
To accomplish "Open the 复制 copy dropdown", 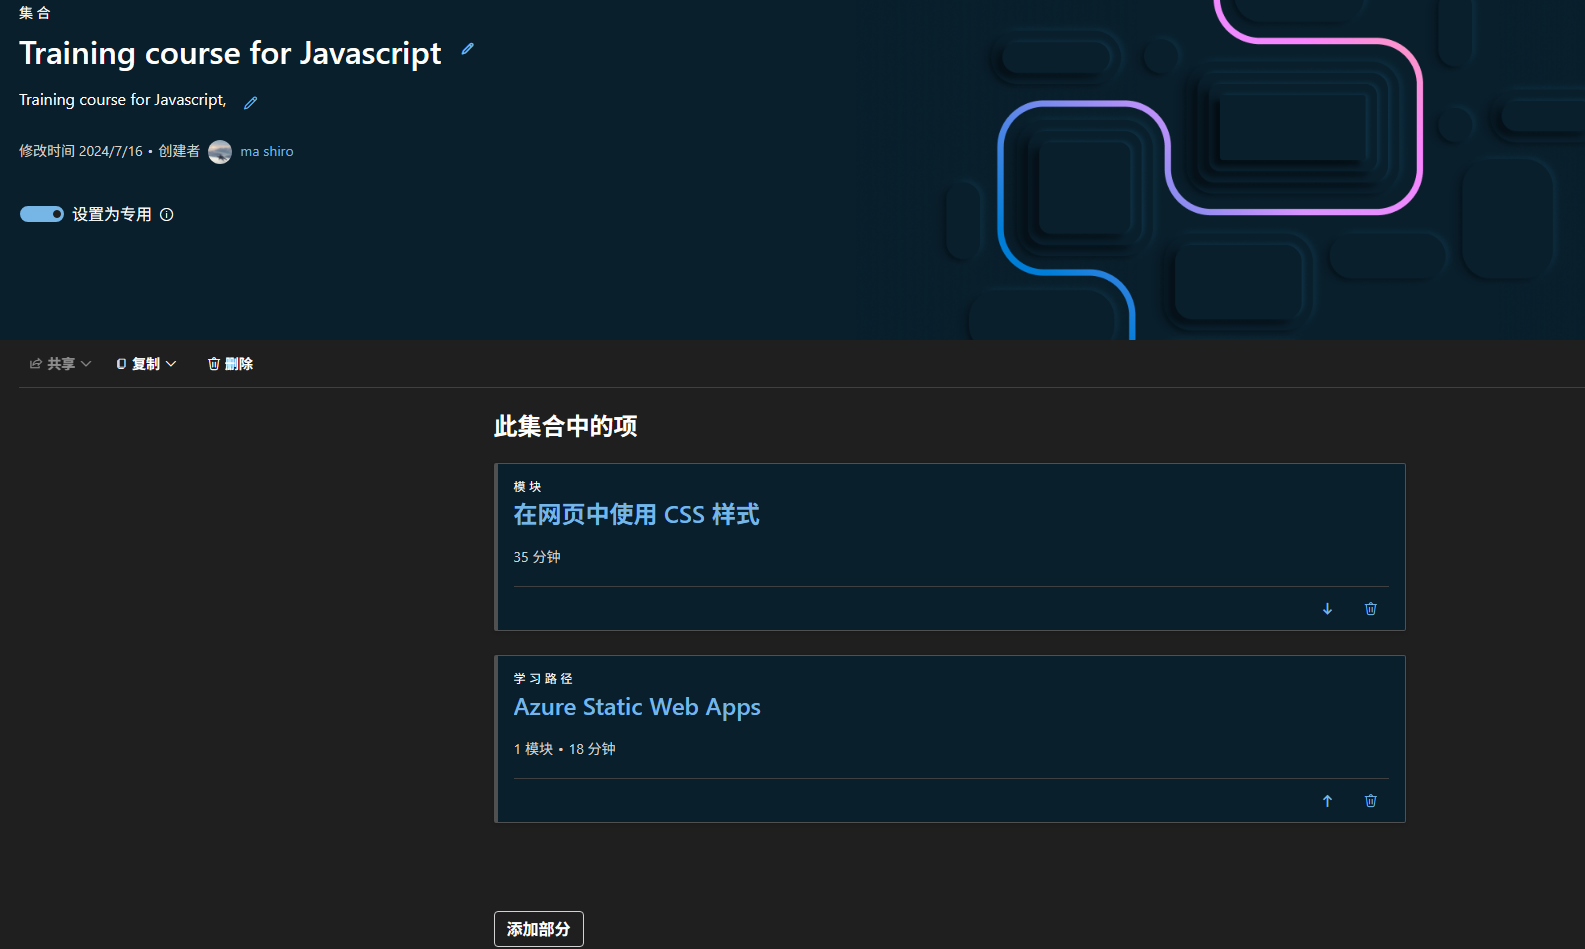I will pos(147,364).
